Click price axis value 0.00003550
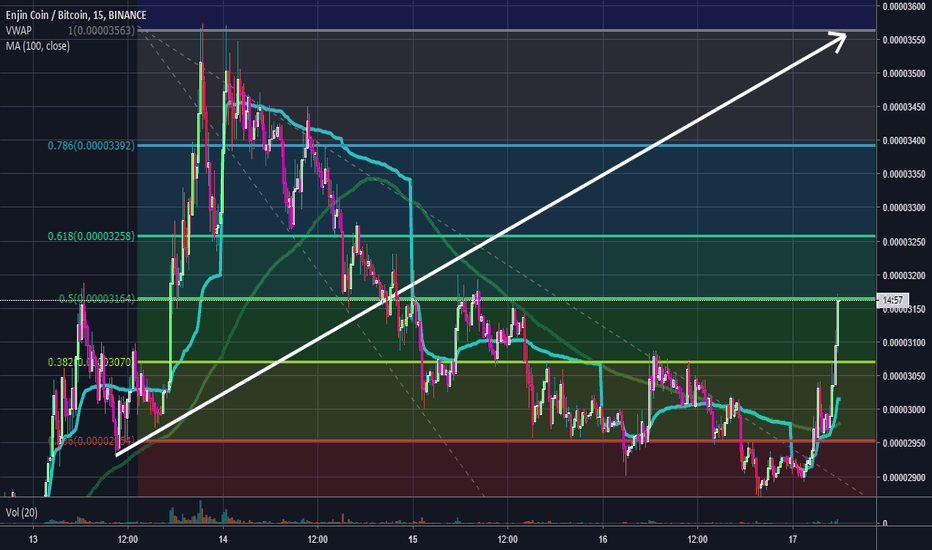The width and height of the screenshot is (932, 550). coord(904,40)
